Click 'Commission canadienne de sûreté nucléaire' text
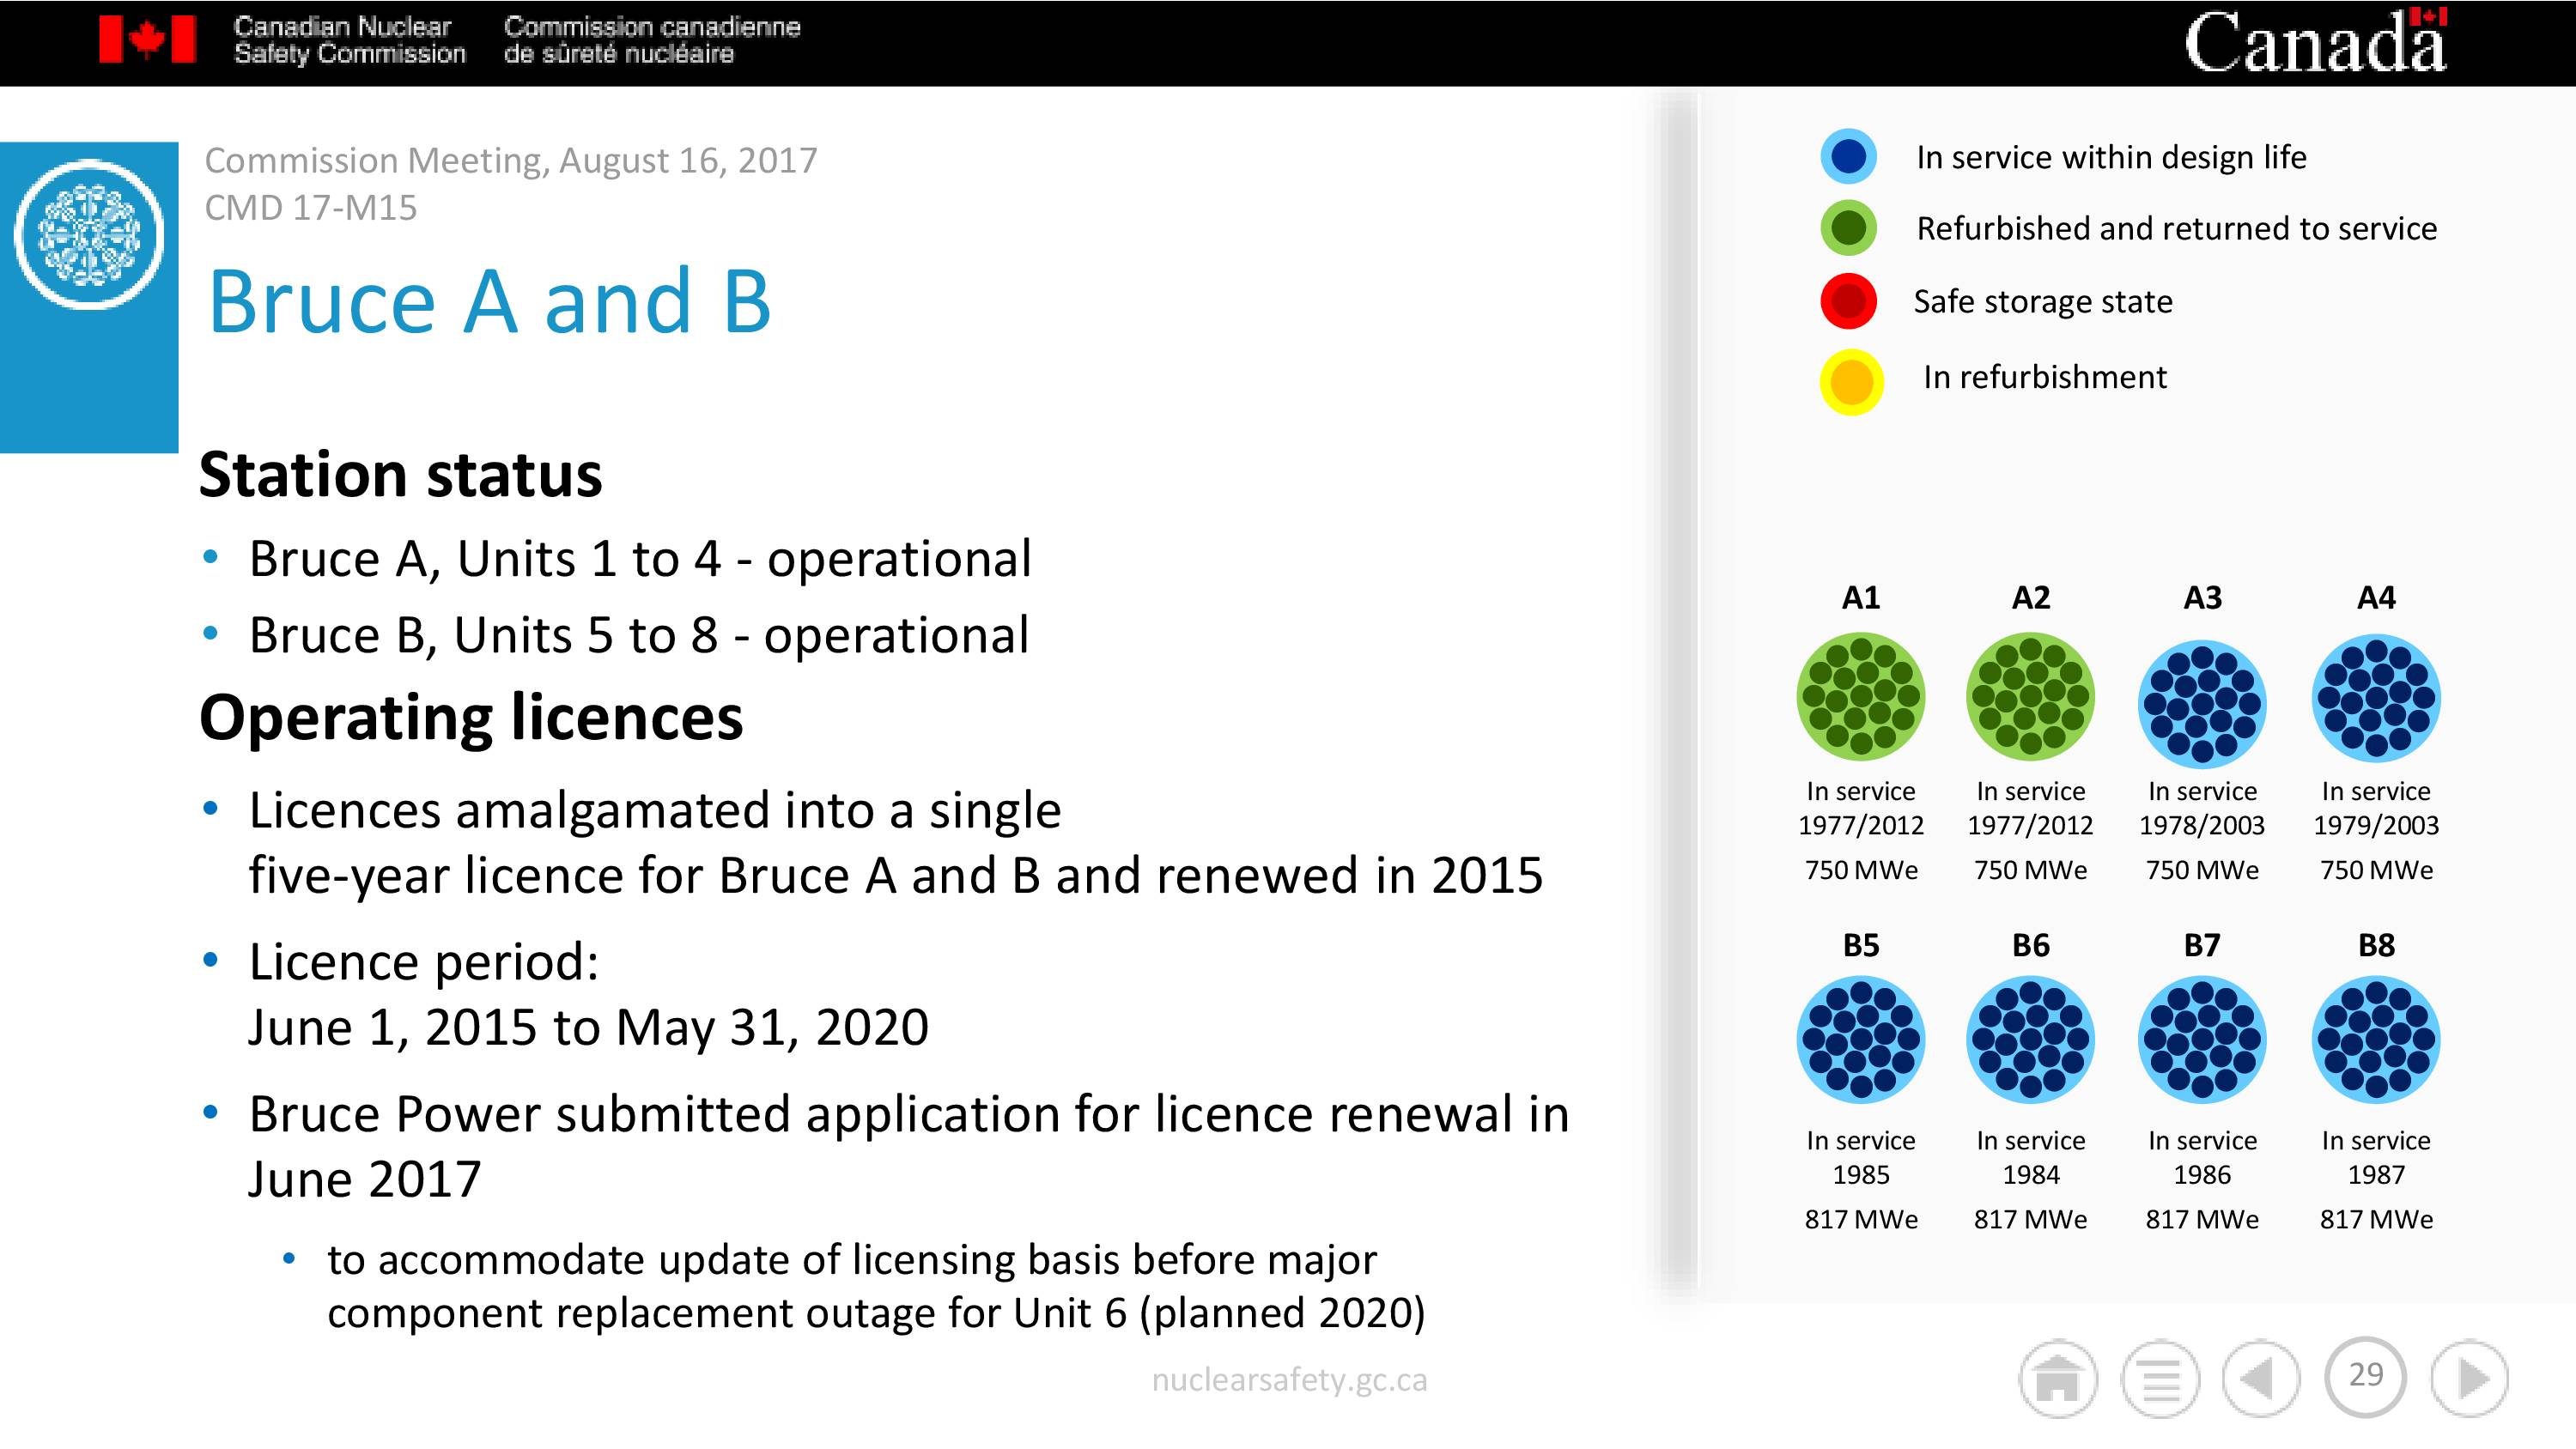The width and height of the screenshot is (2576, 1449). (652, 40)
